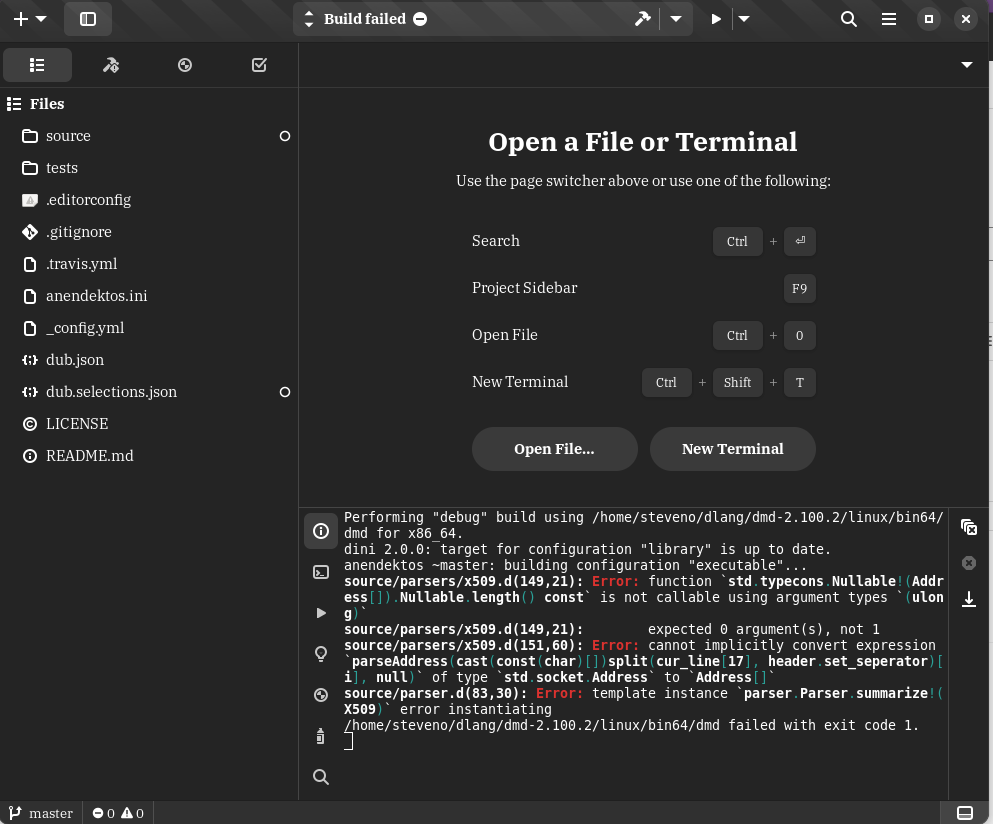The width and height of the screenshot is (993, 824).
Task: Expand the source folder in Files
Action: point(68,136)
